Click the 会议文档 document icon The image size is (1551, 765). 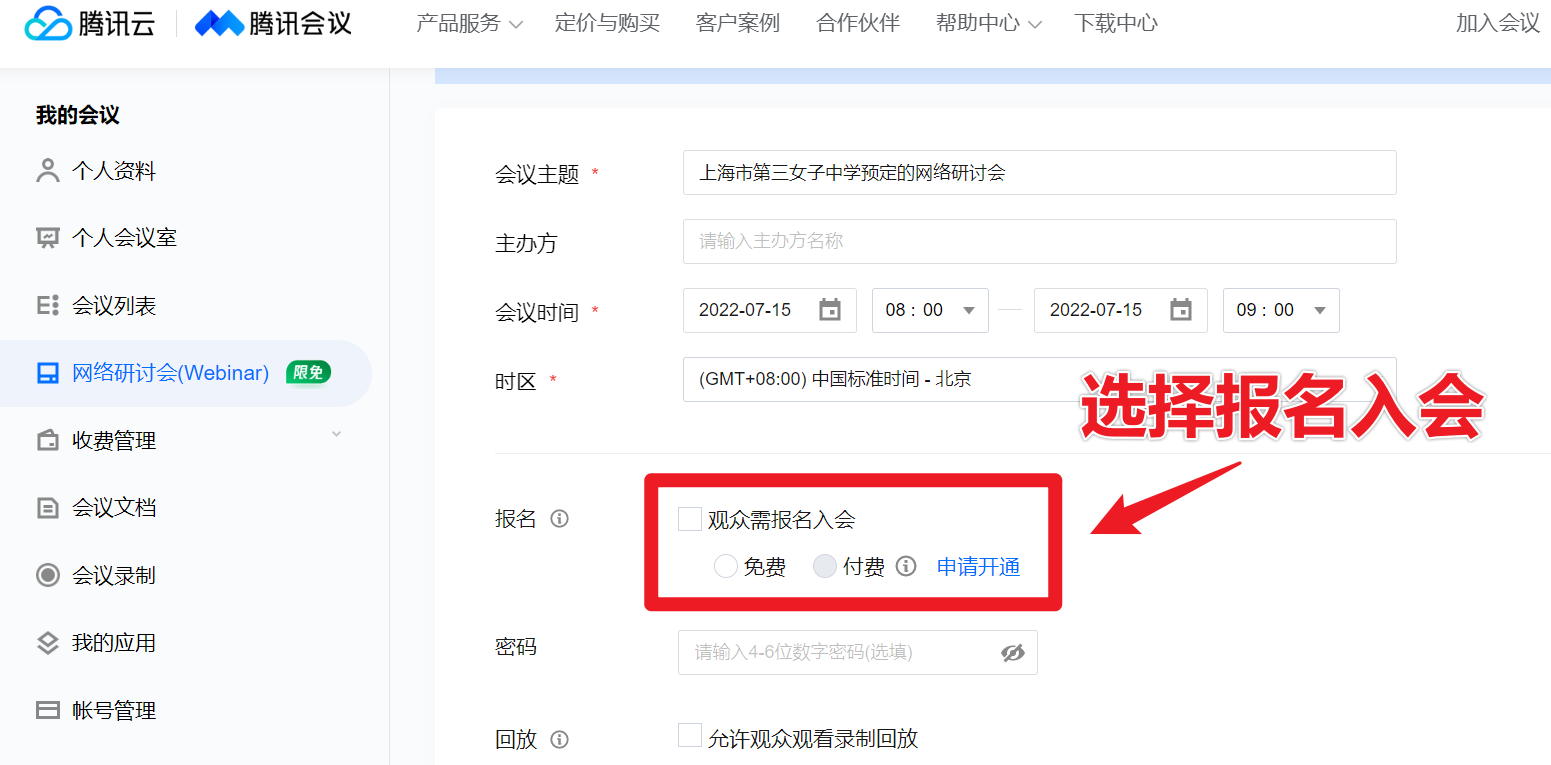click(47, 508)
